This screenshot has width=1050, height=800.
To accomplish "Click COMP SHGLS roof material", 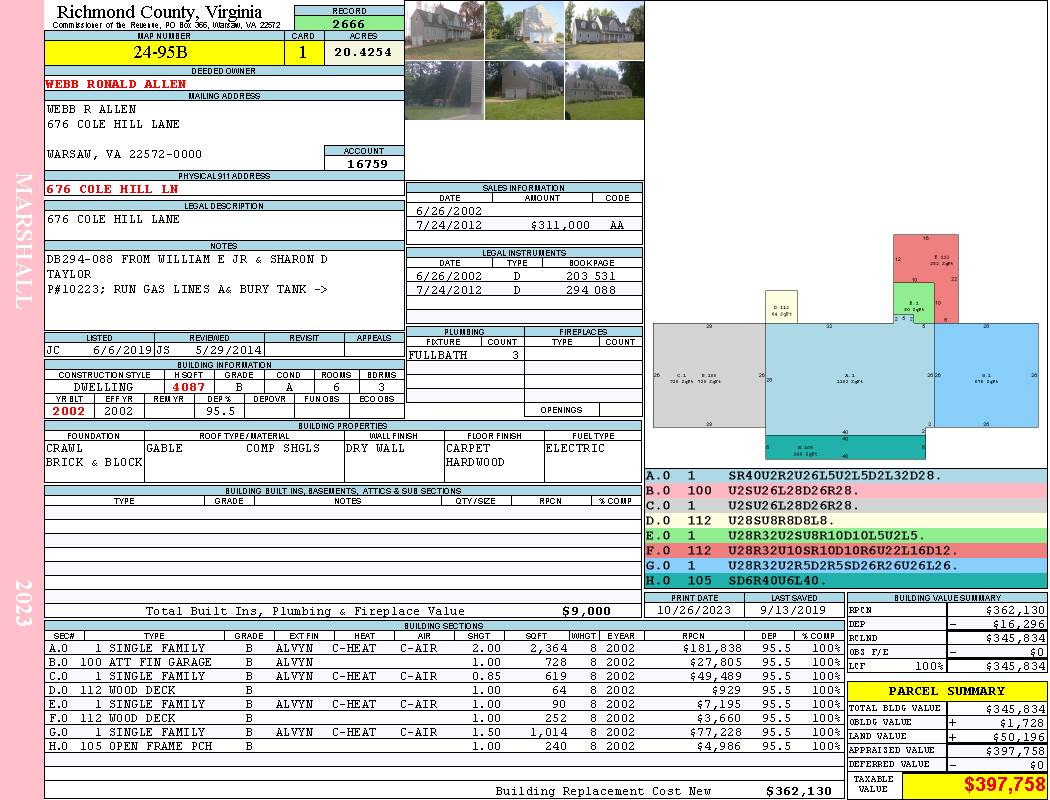I will pyautogui.click(x=283, y=448).
